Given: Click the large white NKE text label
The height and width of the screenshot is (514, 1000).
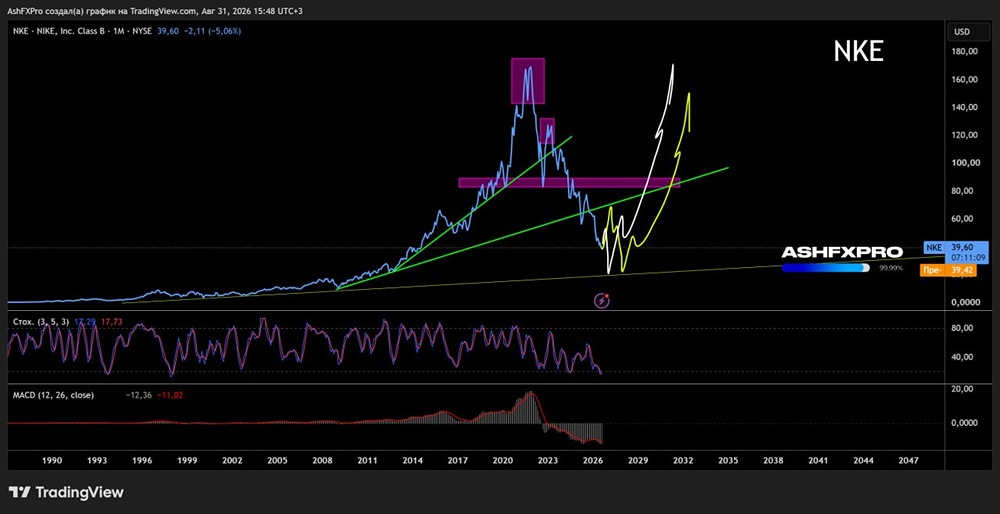Looking at the screenshot, I should click(858, 52).
